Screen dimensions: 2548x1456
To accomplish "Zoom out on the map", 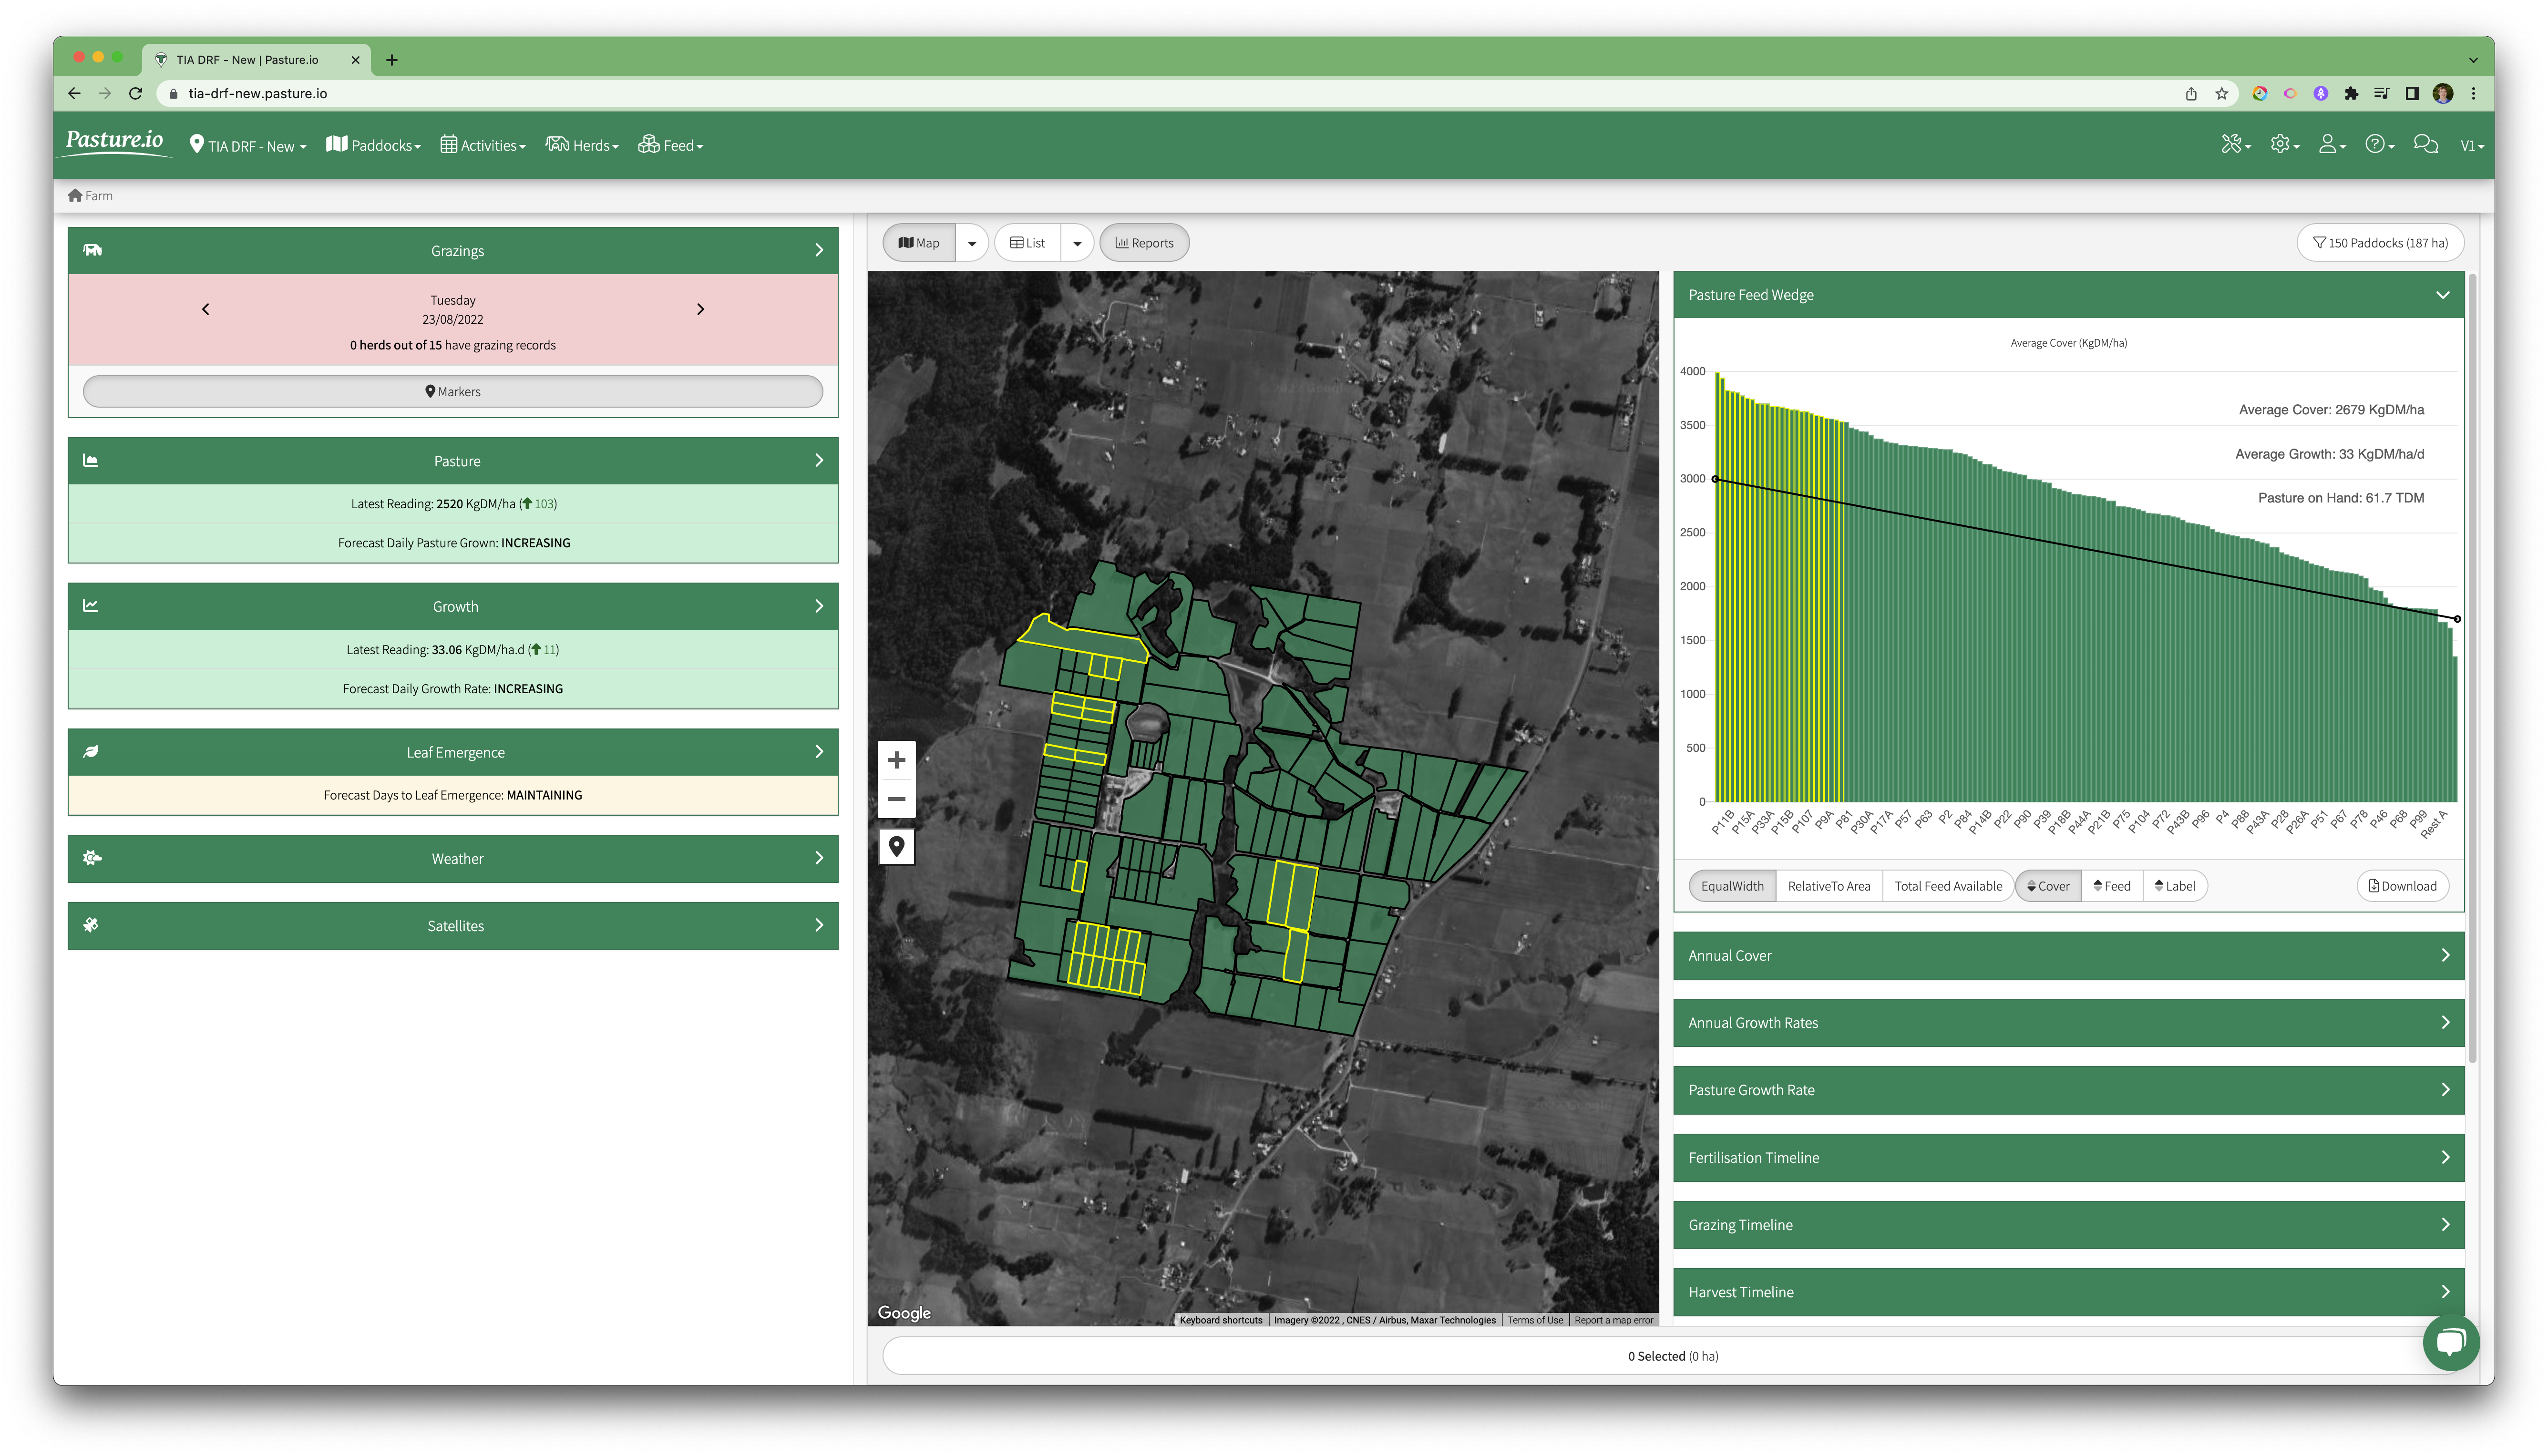I will (x=896, y=799).
